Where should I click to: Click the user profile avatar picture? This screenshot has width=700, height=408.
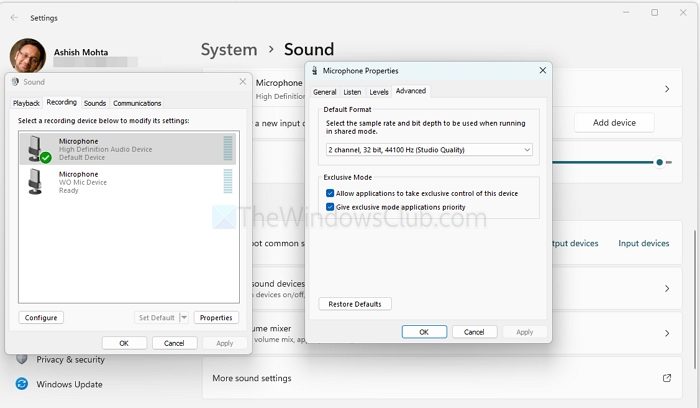[29, 57]
